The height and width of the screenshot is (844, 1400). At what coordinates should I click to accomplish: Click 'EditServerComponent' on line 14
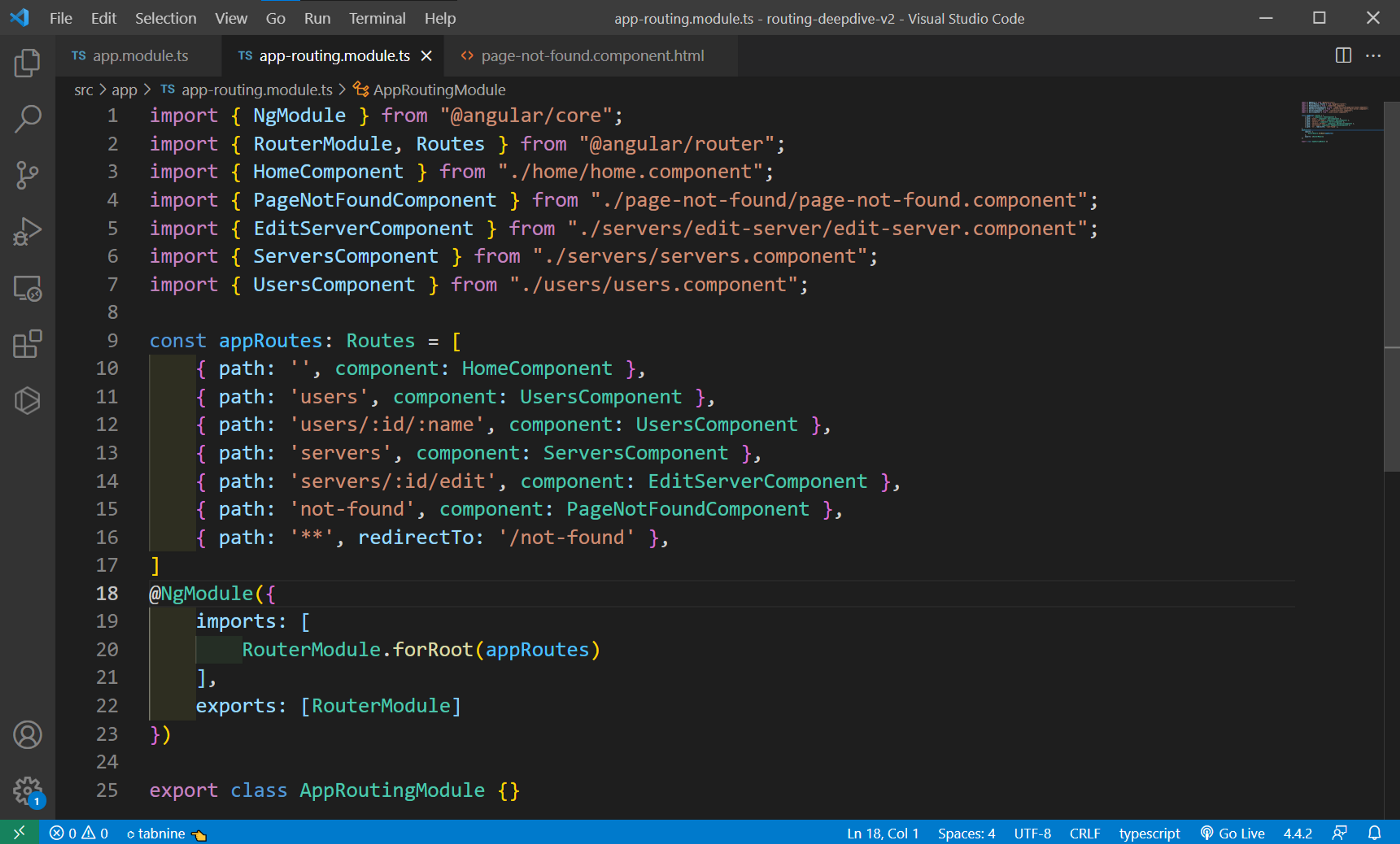coord(757,481)
